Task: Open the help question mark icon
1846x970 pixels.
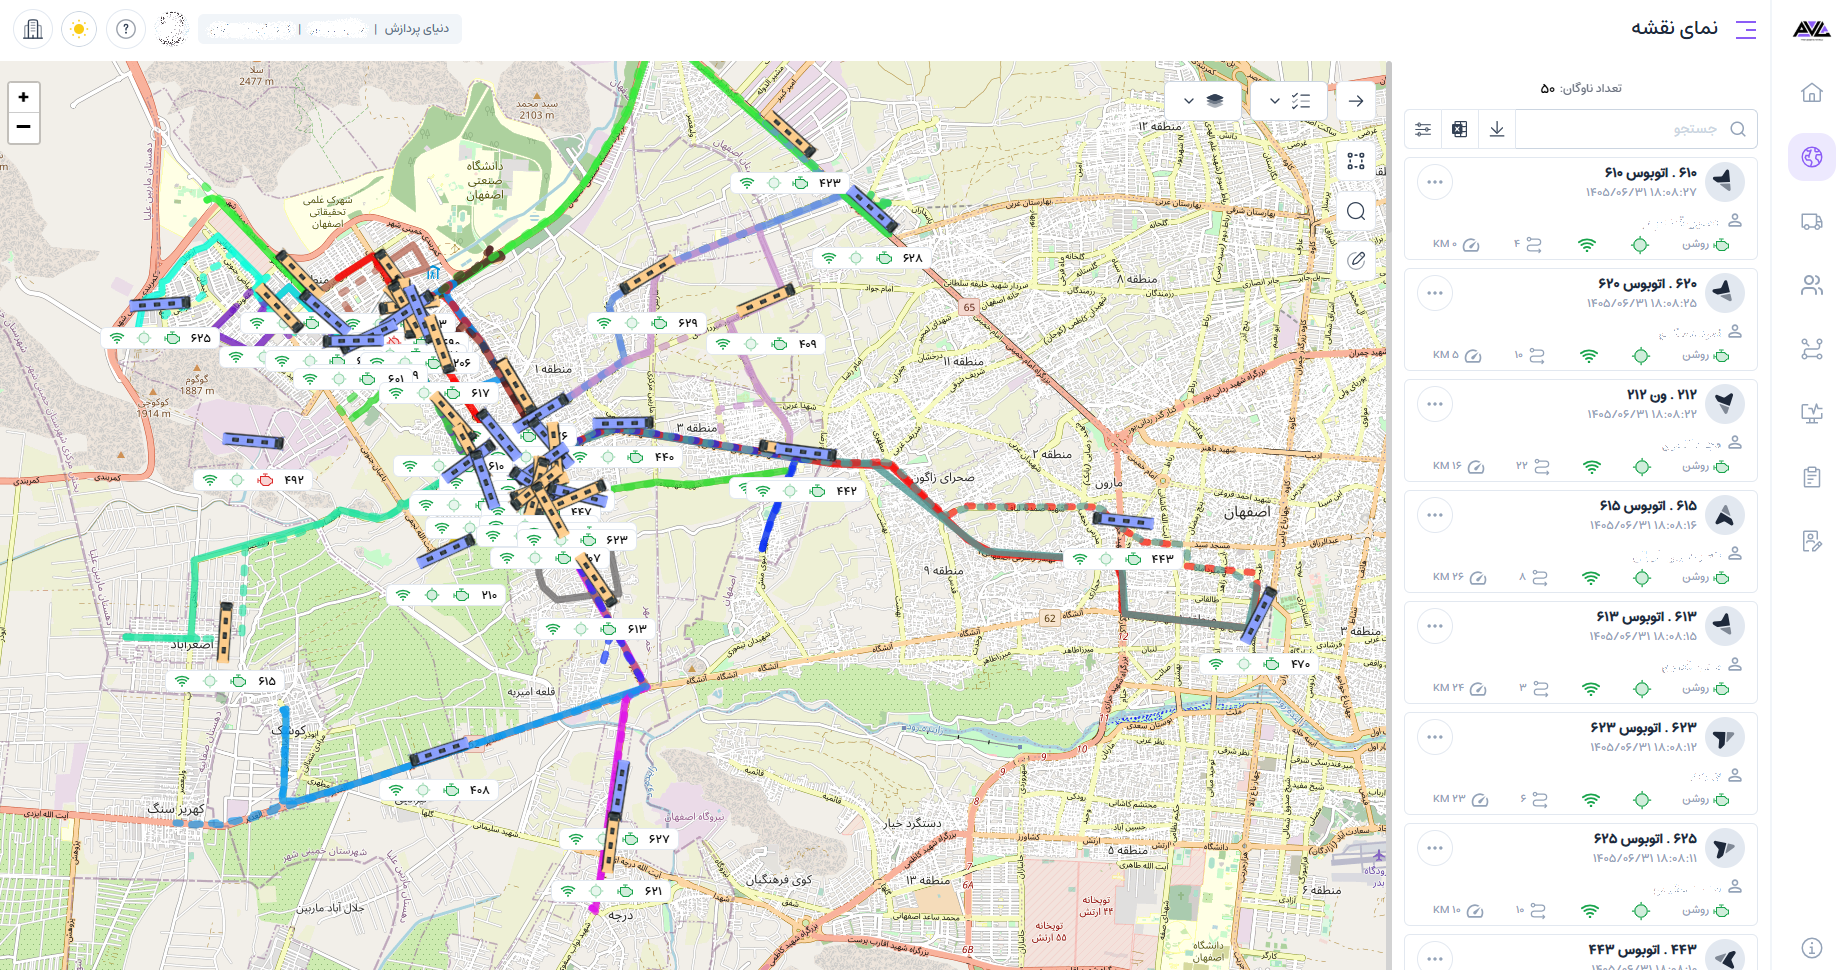Action: 126,29
